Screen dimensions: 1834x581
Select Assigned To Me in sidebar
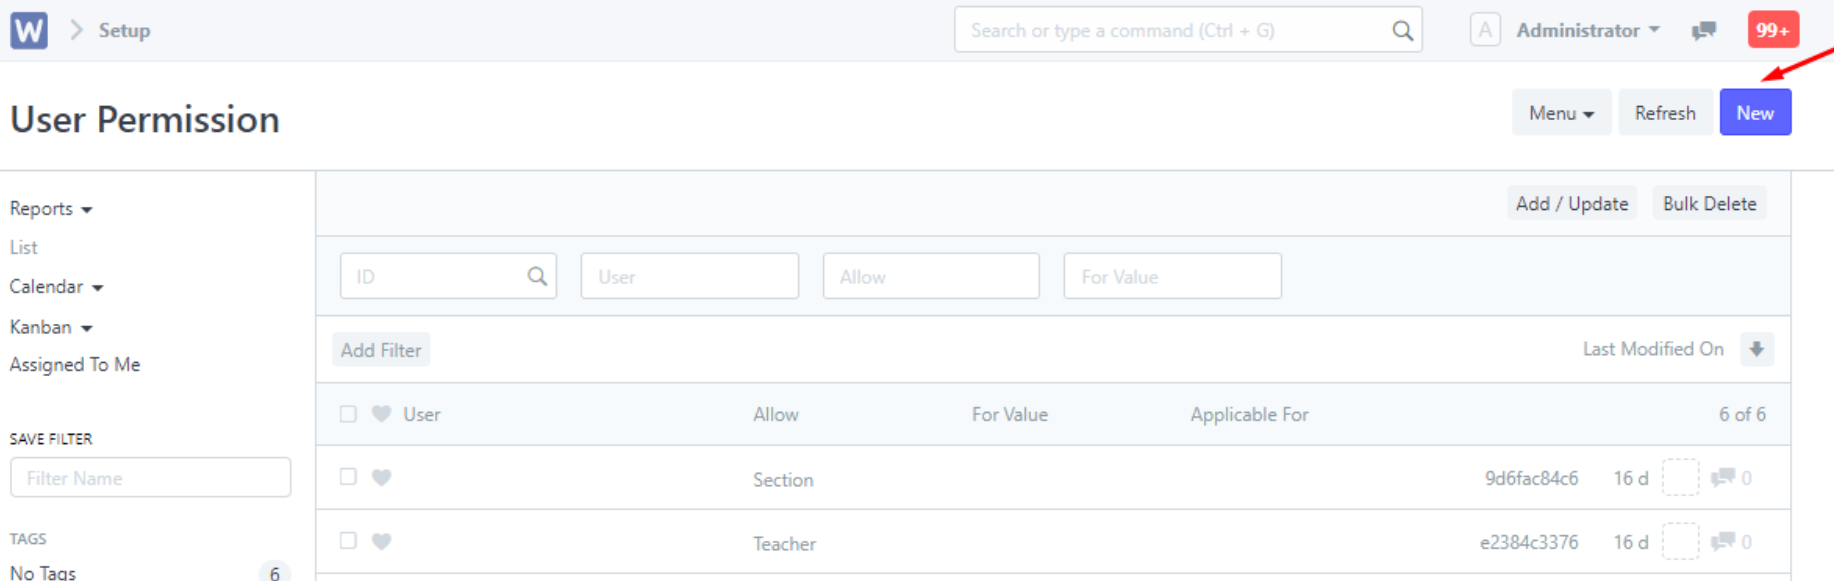coord(75,365)
